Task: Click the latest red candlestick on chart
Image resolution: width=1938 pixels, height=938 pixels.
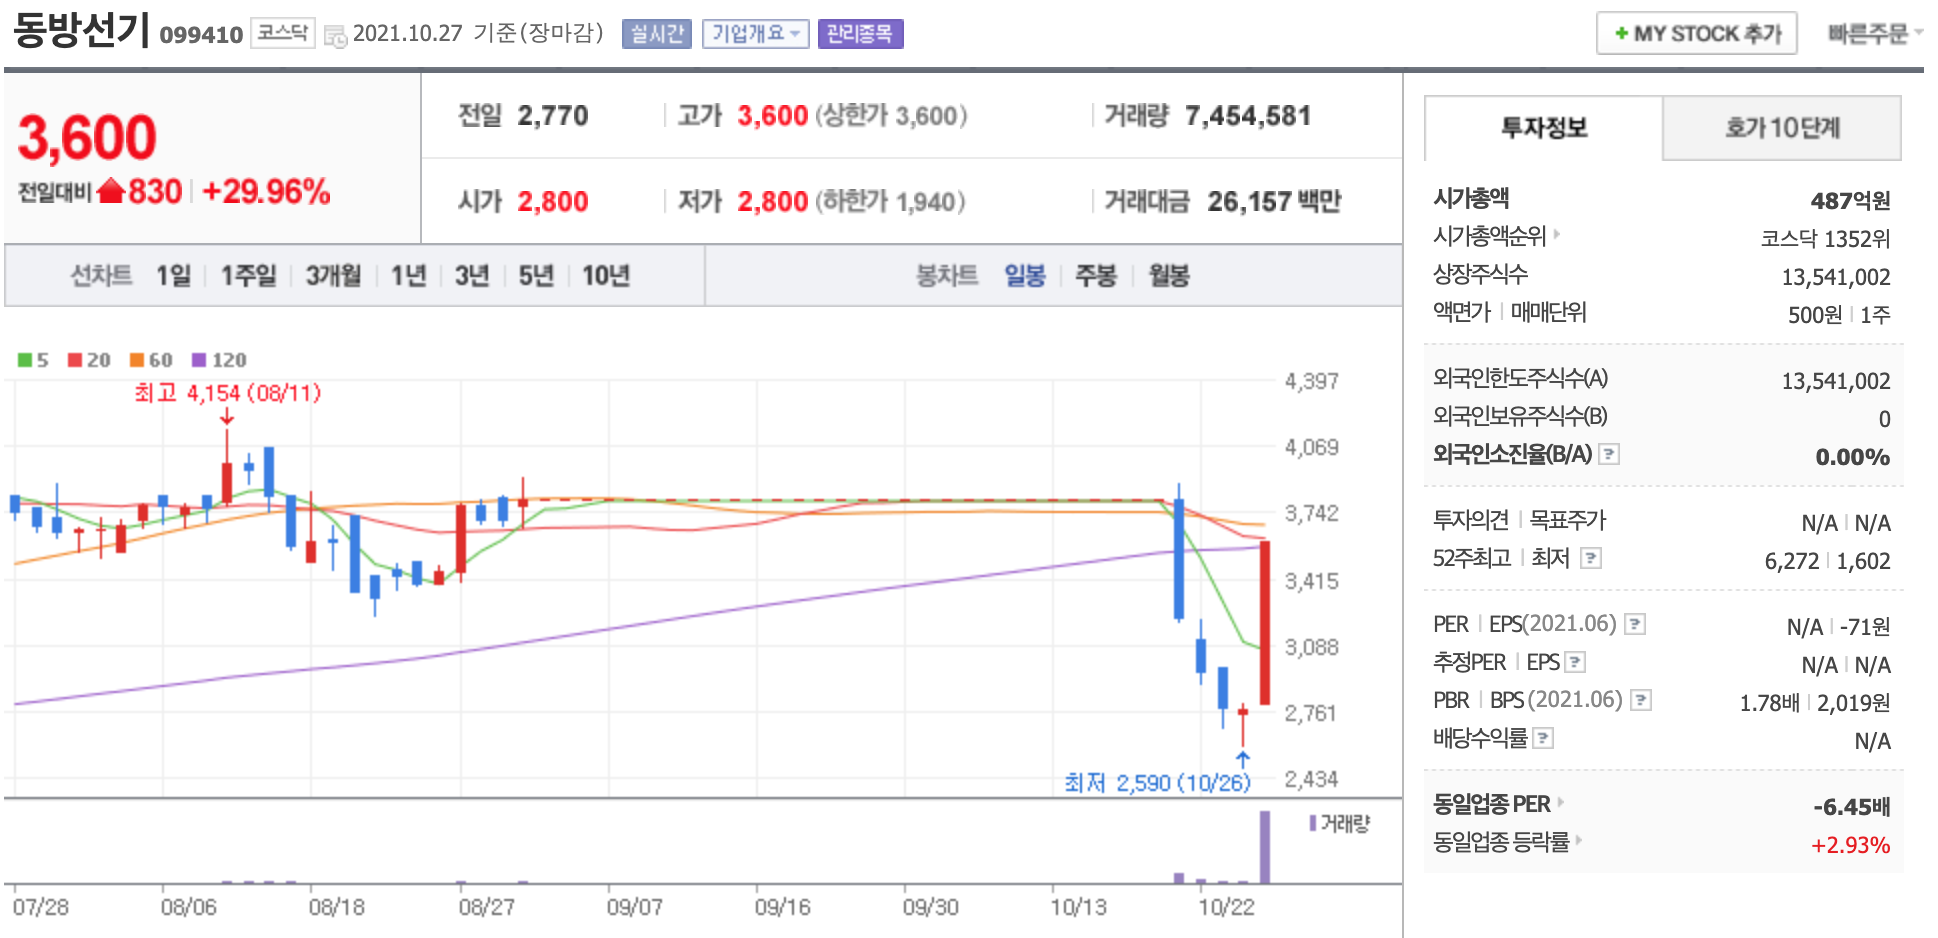Action: tap(1265, 622)
